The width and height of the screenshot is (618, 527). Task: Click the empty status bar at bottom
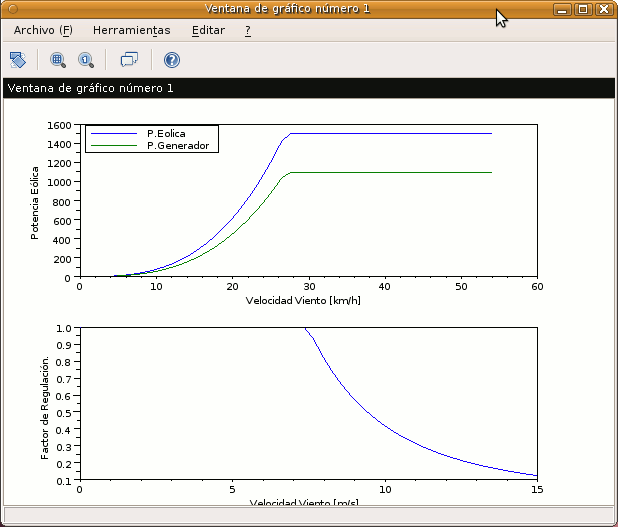tap(309, 515)
